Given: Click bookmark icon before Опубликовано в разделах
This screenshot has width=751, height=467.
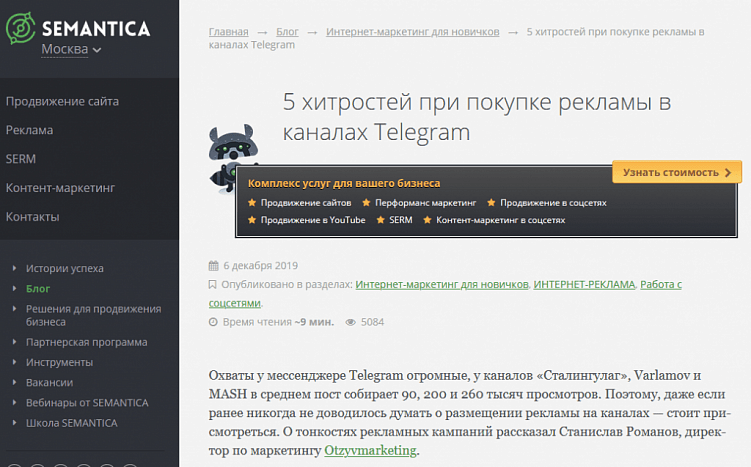Looking at the screenshot, I should (x=213, y=285).
